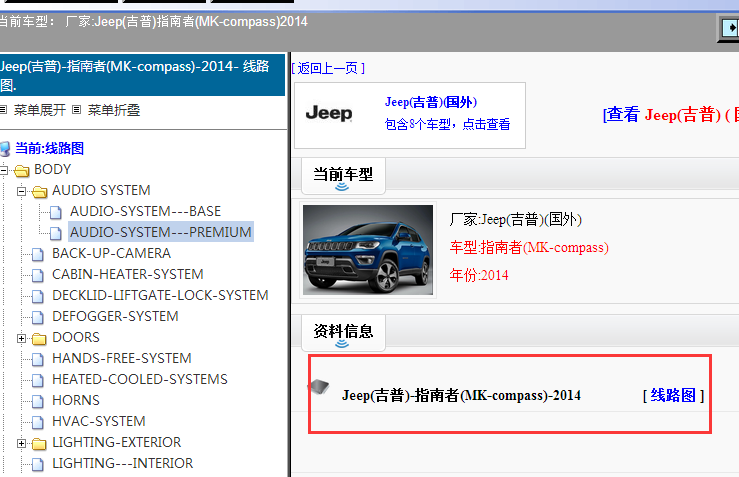Click the CABIN-HEATER-SYSTEM document icon
This screenshot has width=739, height=477.
[x=38, y=275]
